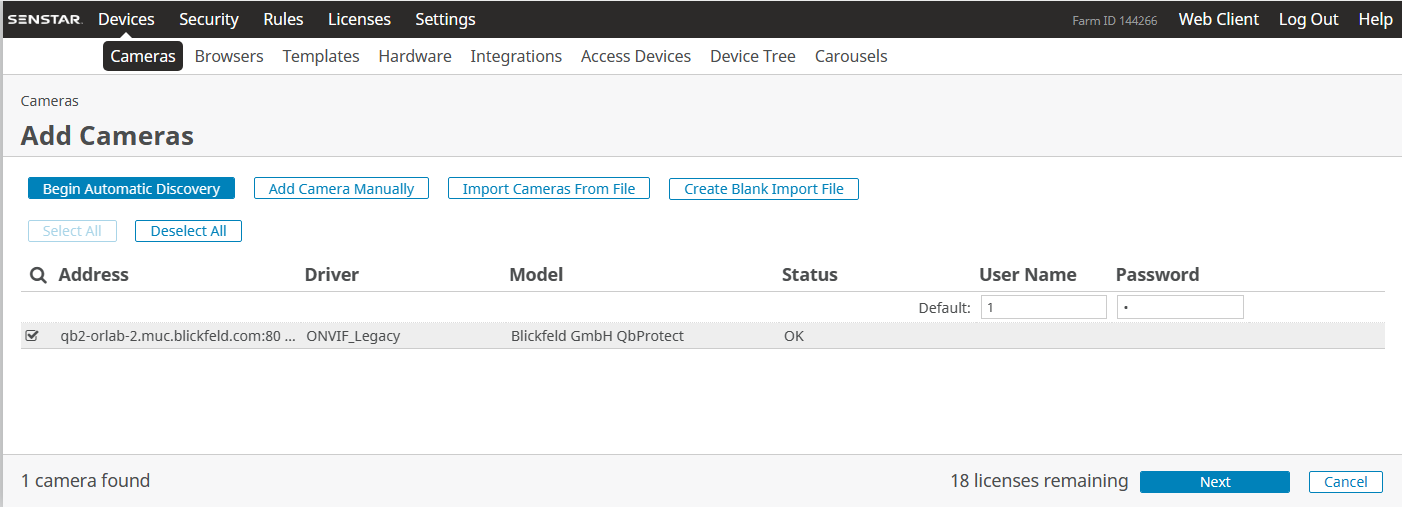Open the Rules menu

[283, 19]
